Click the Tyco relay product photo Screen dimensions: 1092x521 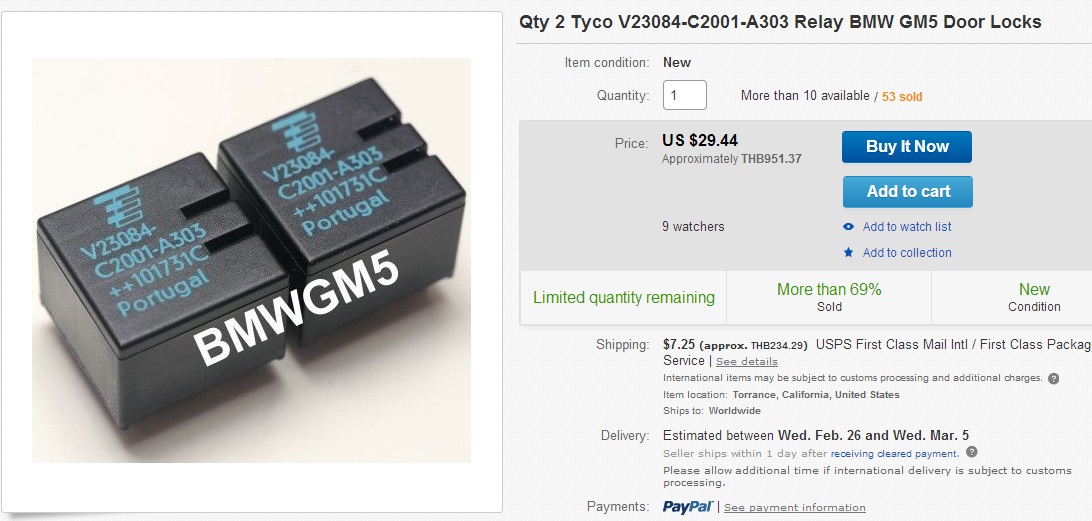pyautogui.click(x=251, y=260)
